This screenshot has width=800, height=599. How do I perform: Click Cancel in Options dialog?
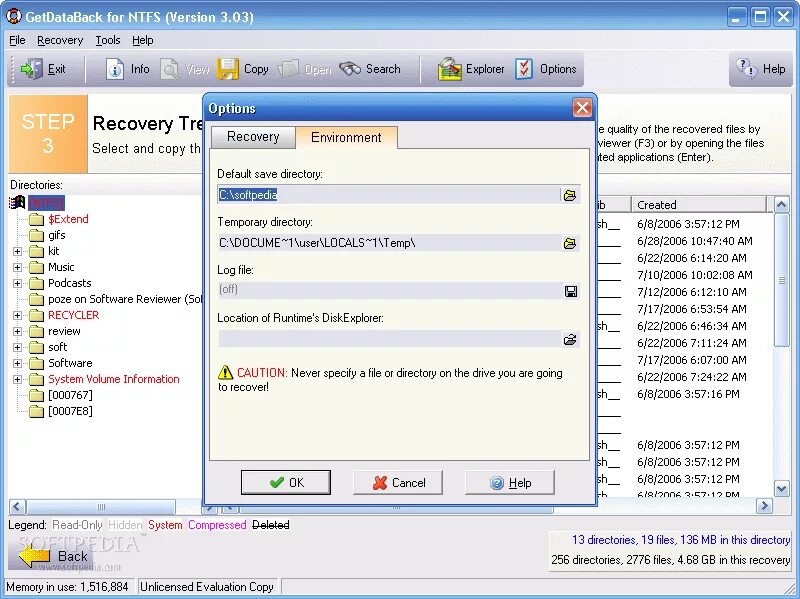point(398,483)
